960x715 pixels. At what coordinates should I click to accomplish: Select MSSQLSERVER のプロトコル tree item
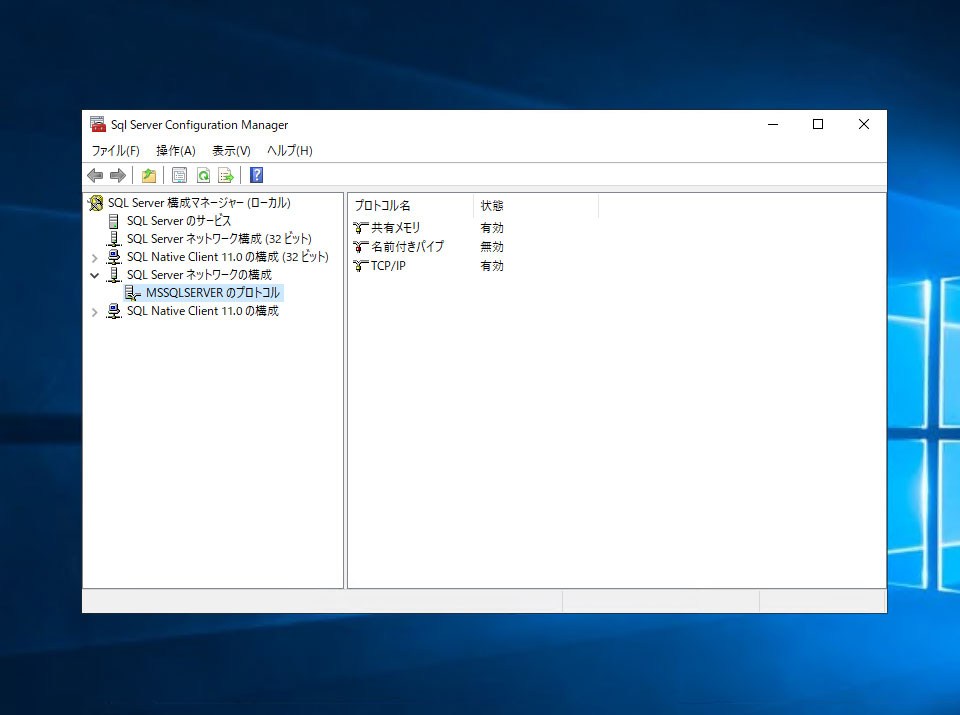coord(212,293)
